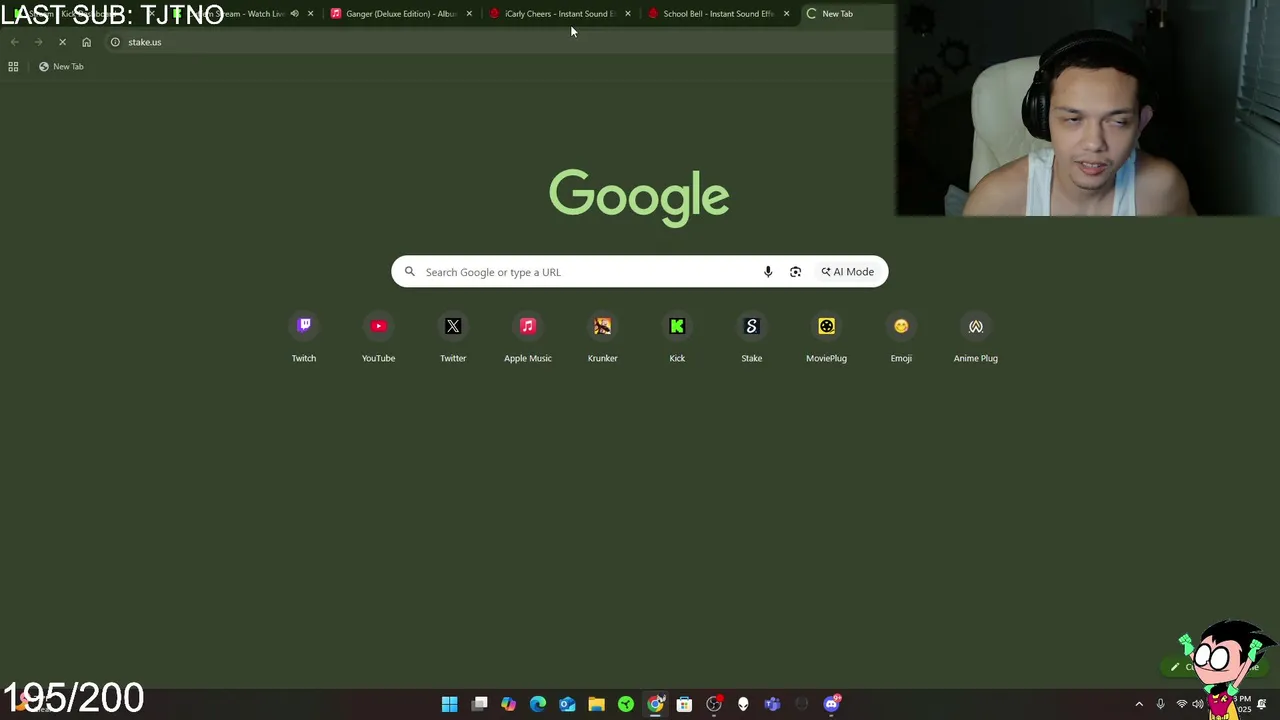
Task: Switch to the iCarly Cheers sound tab
Action: (x=558, y=14)
